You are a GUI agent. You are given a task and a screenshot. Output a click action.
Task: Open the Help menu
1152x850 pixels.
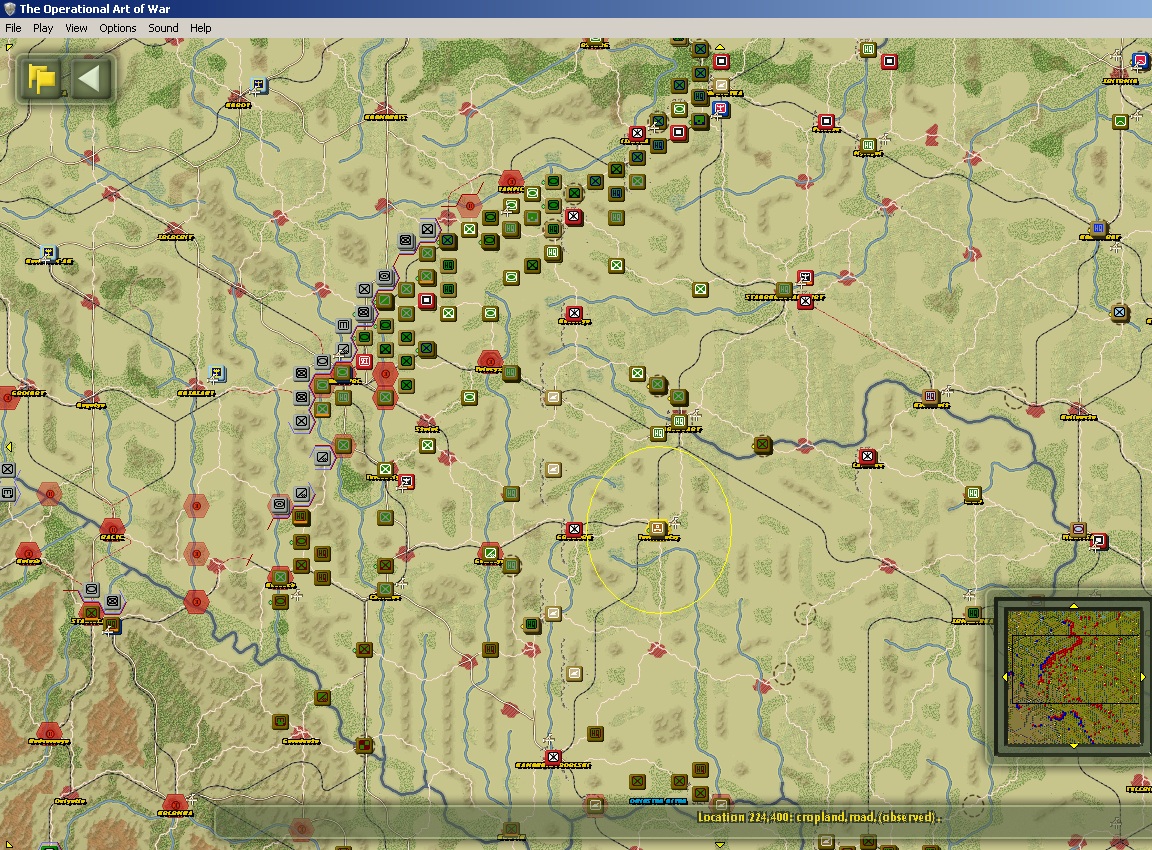pyautogui.click(x=201, y=28)
